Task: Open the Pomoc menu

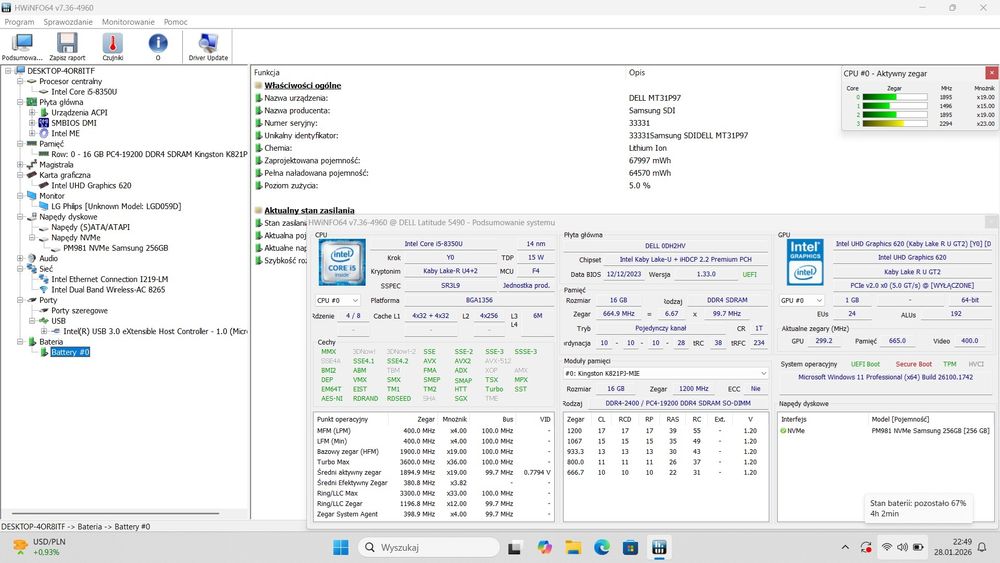Action: click(175, 22)
